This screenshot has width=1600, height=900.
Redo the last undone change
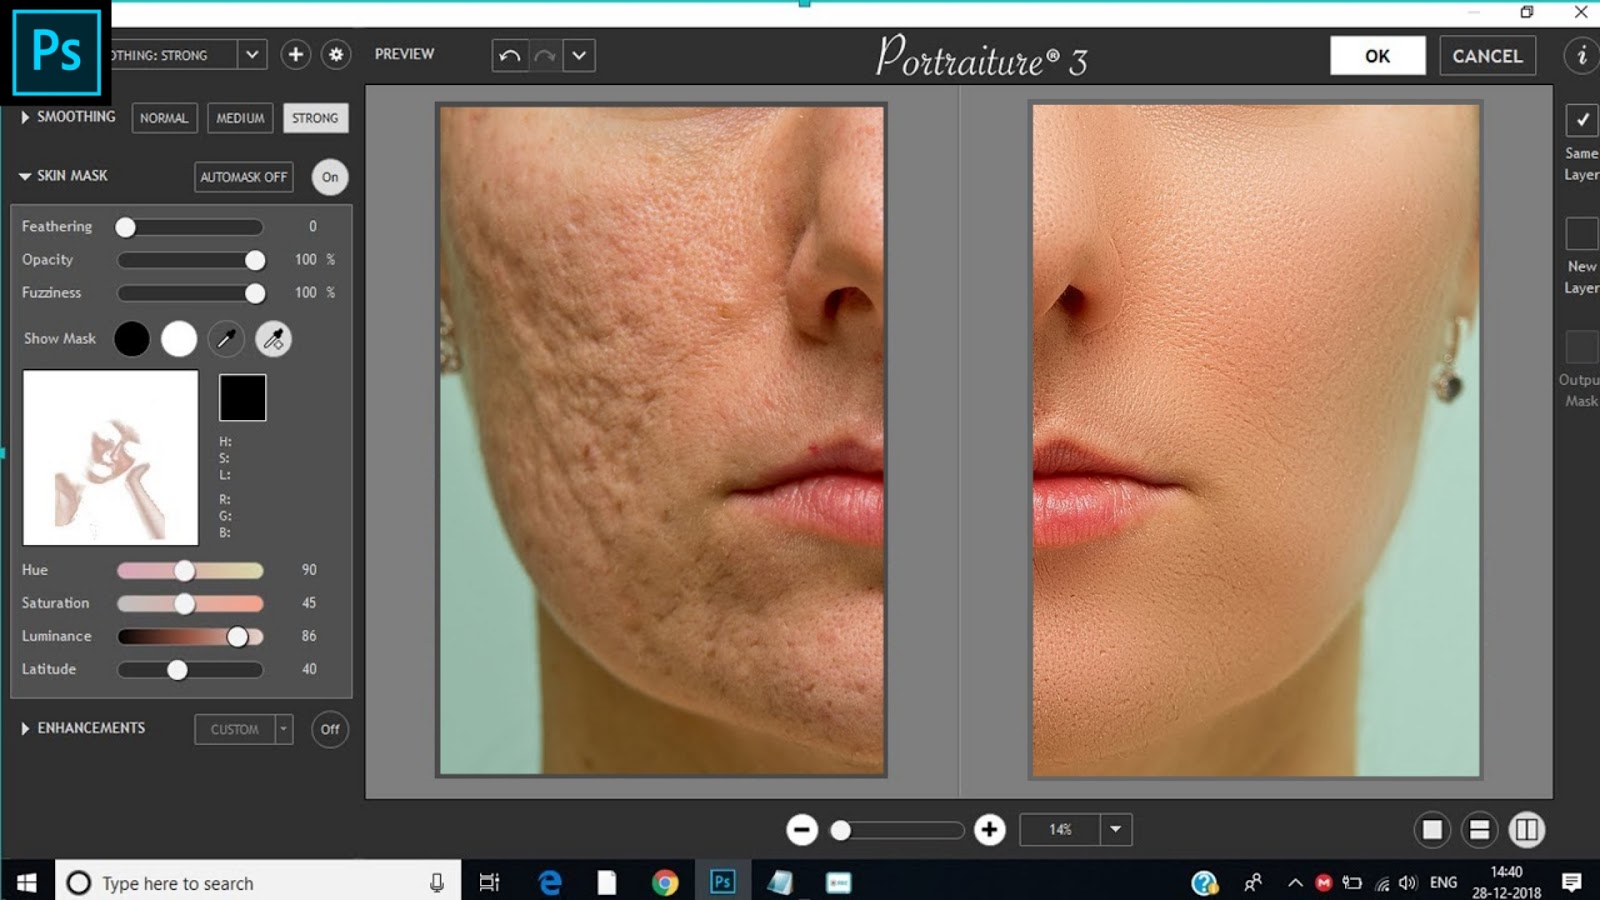click(x=545, y=56)
